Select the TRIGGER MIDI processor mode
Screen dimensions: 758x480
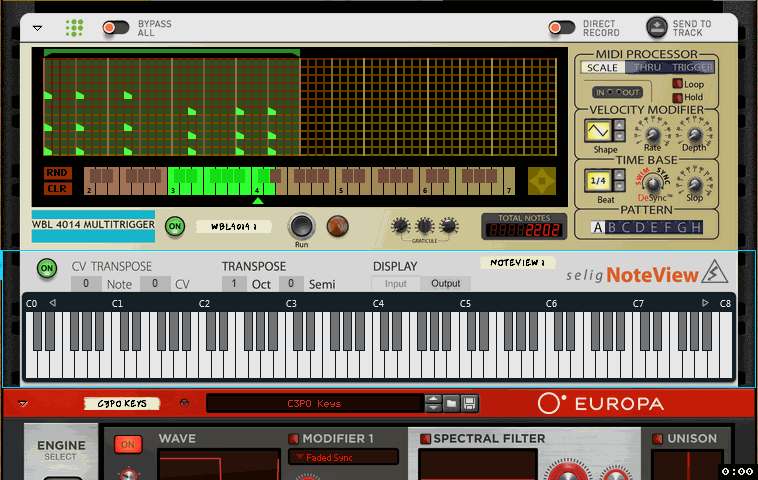pos(692,68)
